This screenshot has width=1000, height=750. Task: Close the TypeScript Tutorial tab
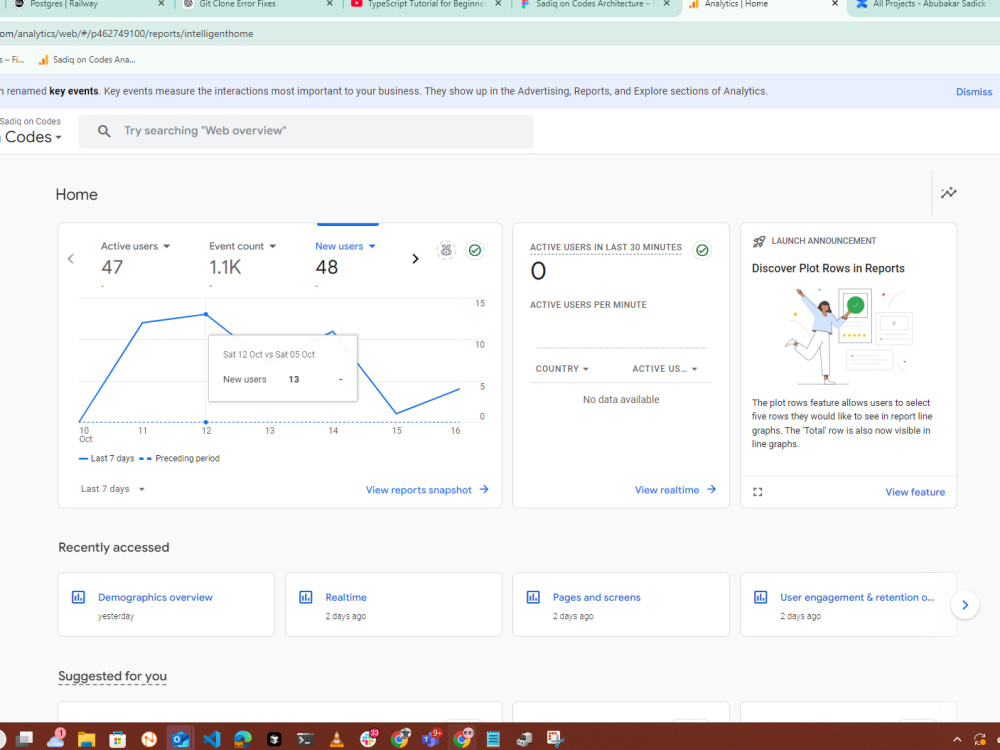pos(498,4)
